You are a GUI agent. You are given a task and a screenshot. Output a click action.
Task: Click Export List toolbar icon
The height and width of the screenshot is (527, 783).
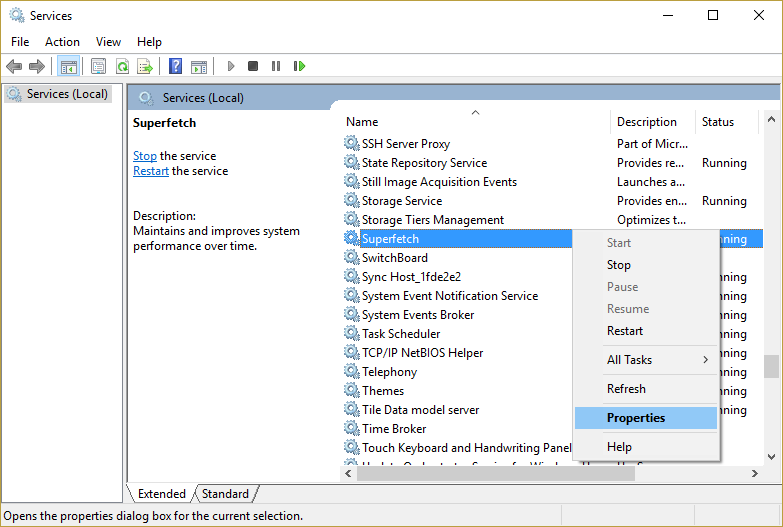[145, 66]
